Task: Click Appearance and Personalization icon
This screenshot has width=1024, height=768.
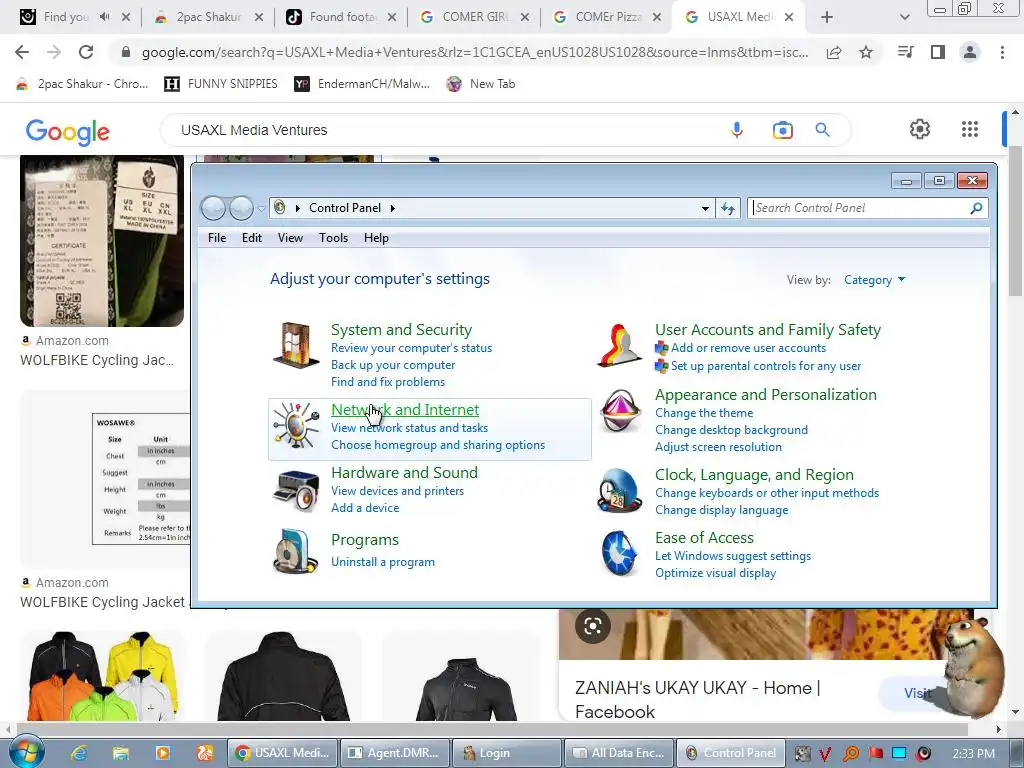Action: coord(619,411)
